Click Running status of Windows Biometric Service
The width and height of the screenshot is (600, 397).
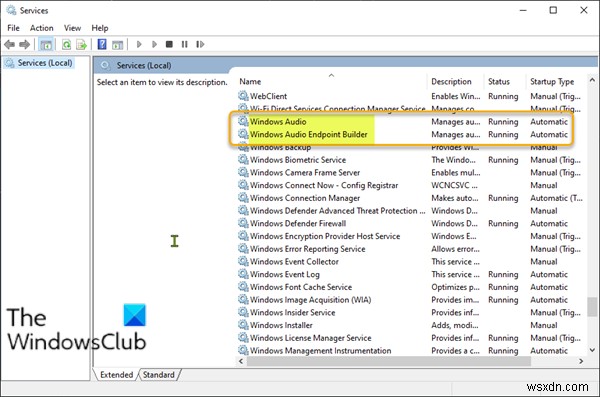click(x=503, y=160)
